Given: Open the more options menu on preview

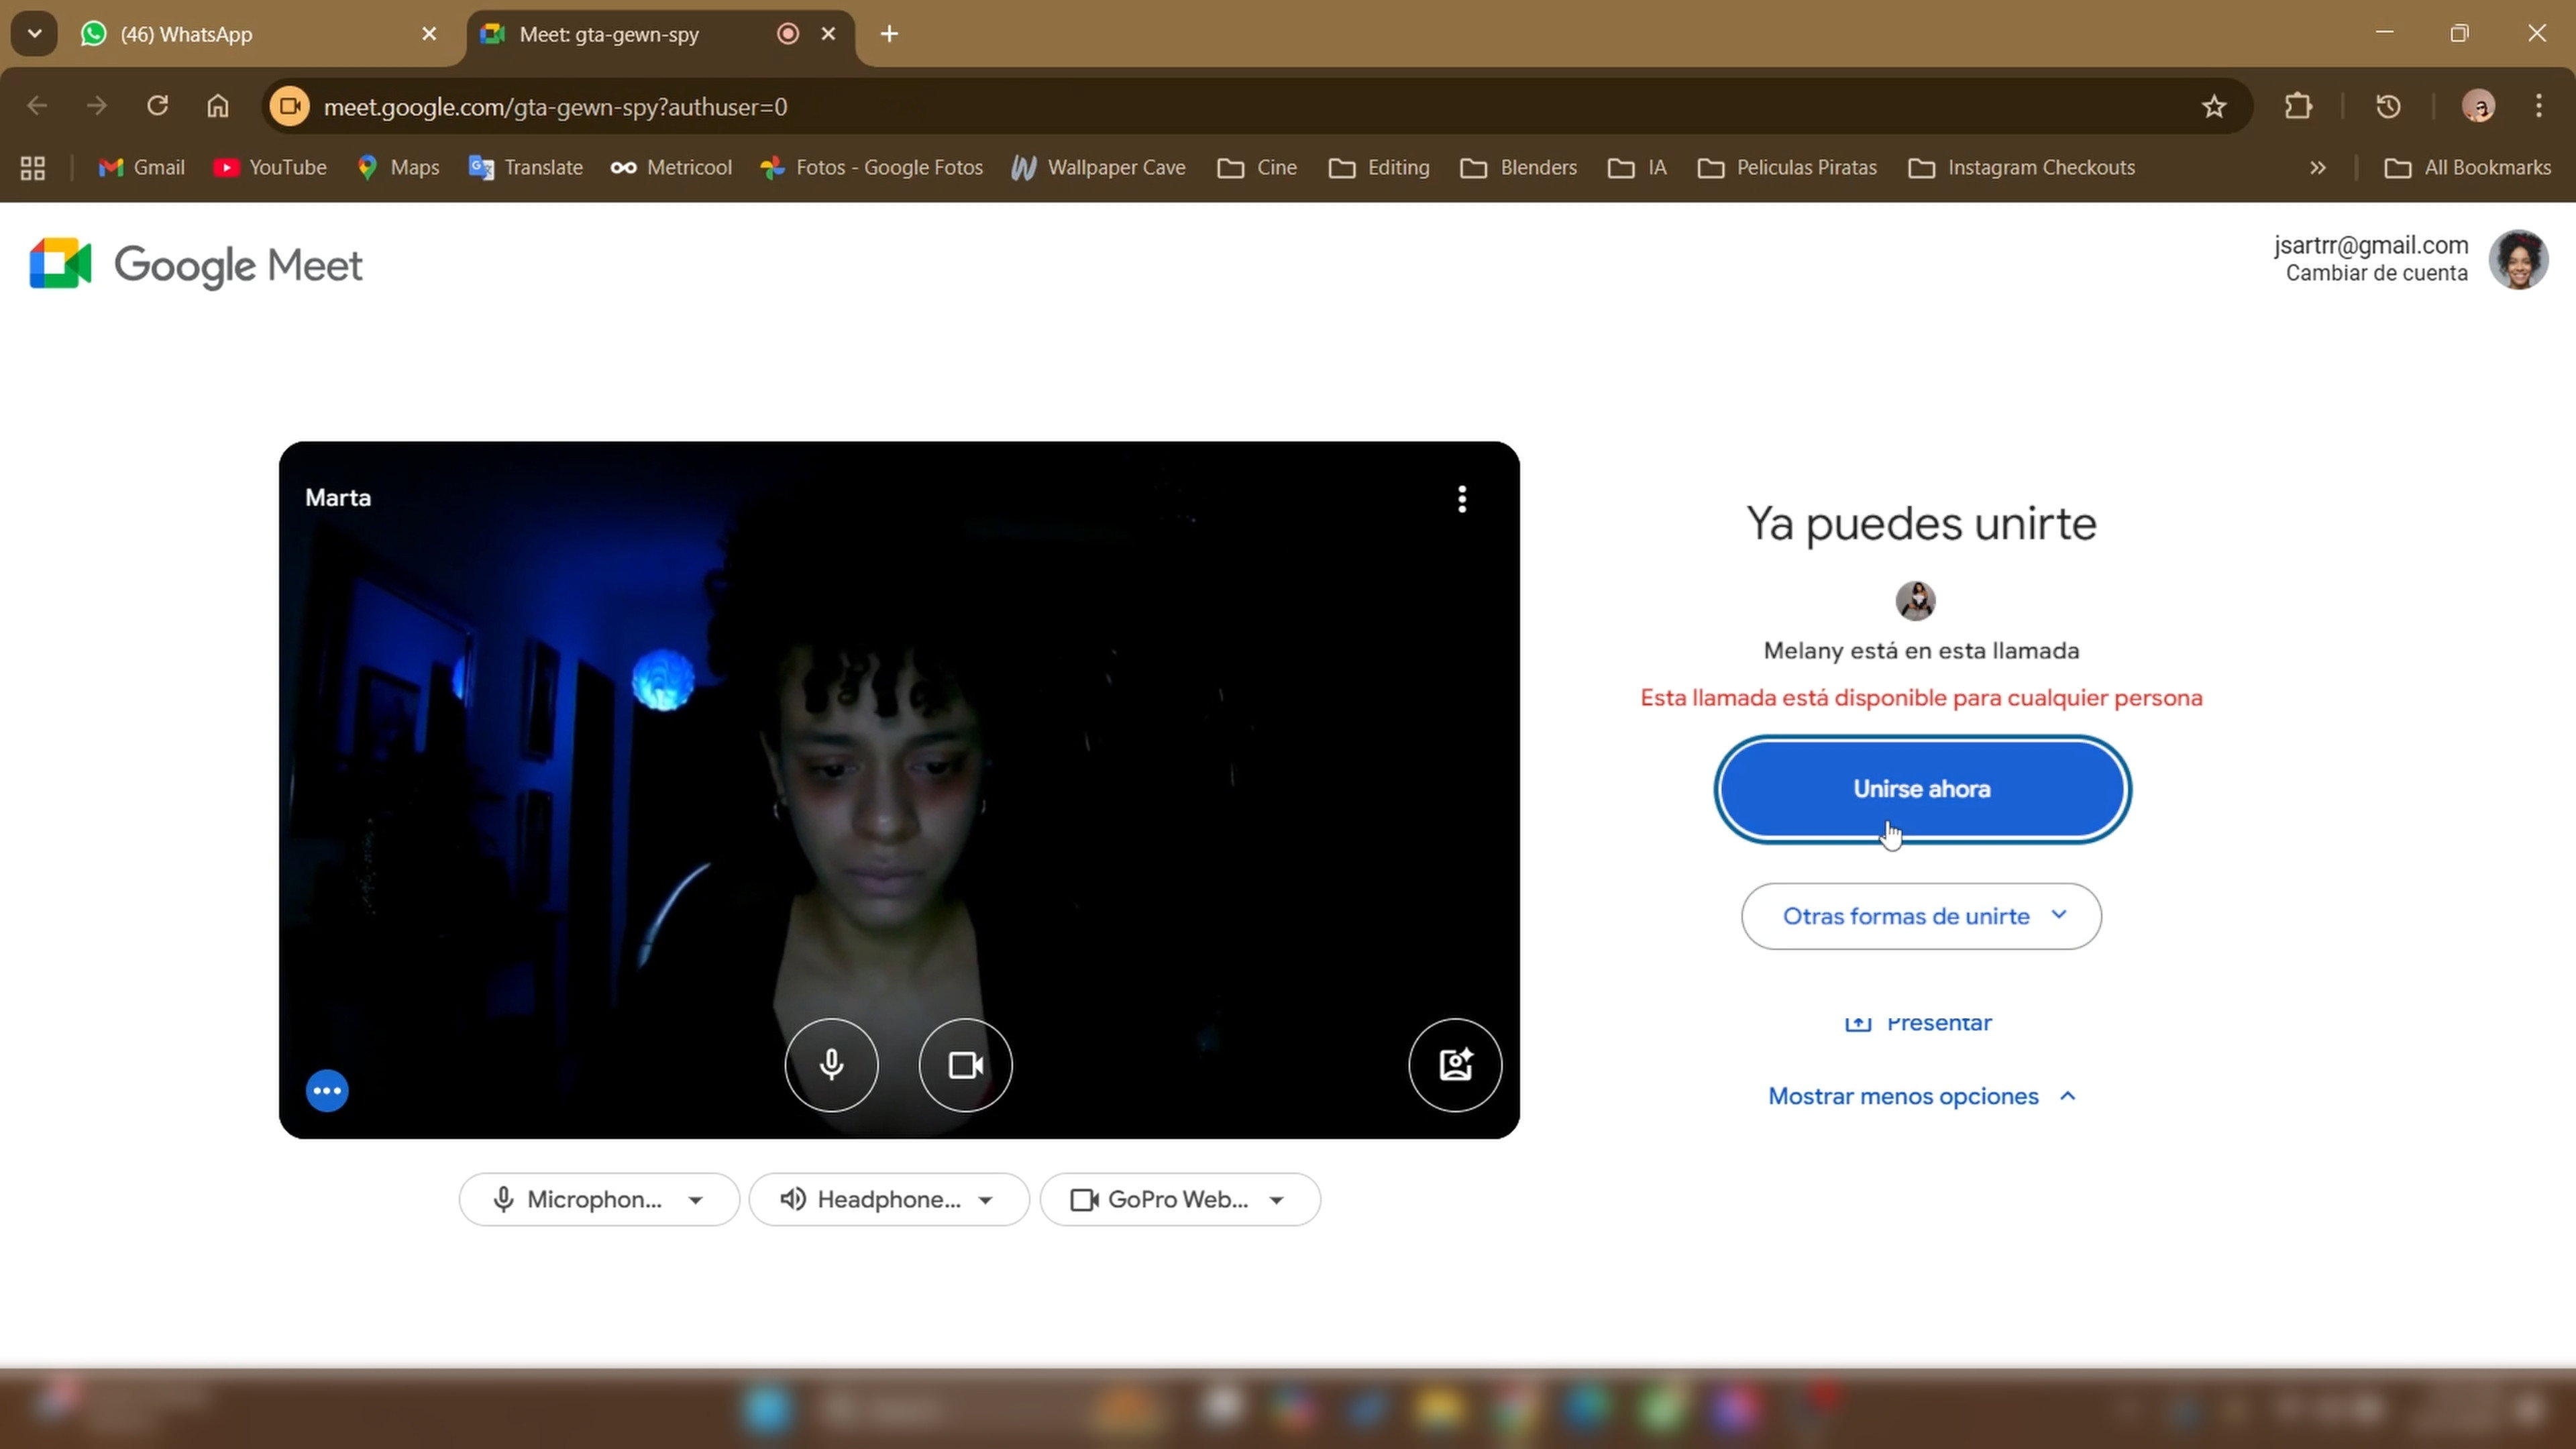Looking at the screenshot, I should [x=327, y=1090].
